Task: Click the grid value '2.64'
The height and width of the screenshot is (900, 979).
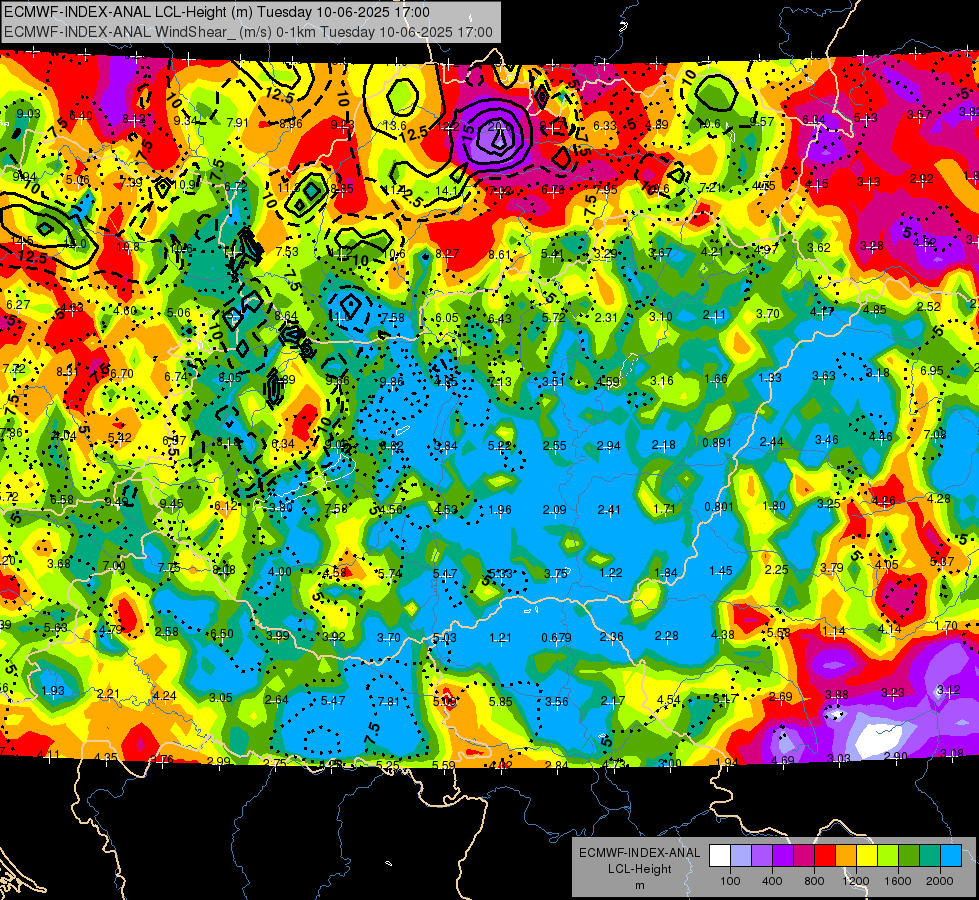Action: tap(277, 700)
